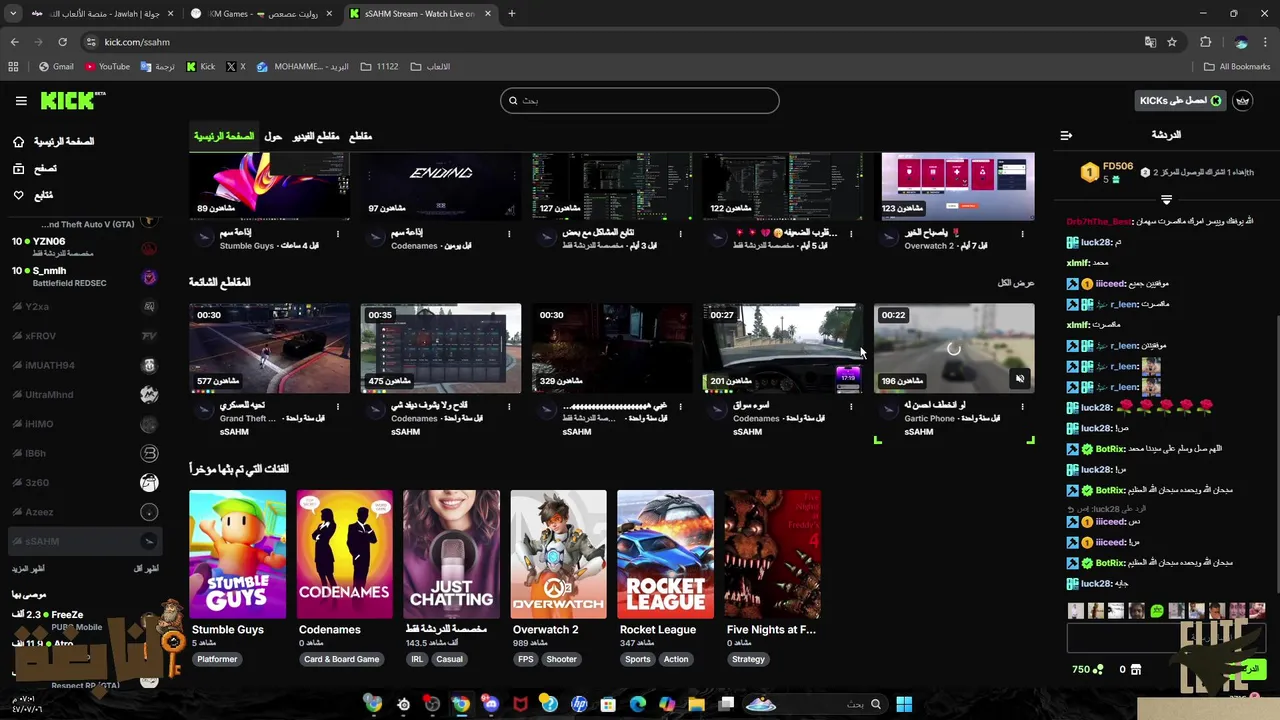Click in the Kick search box
Screen dimensions: 1280x720
[640, 100]
